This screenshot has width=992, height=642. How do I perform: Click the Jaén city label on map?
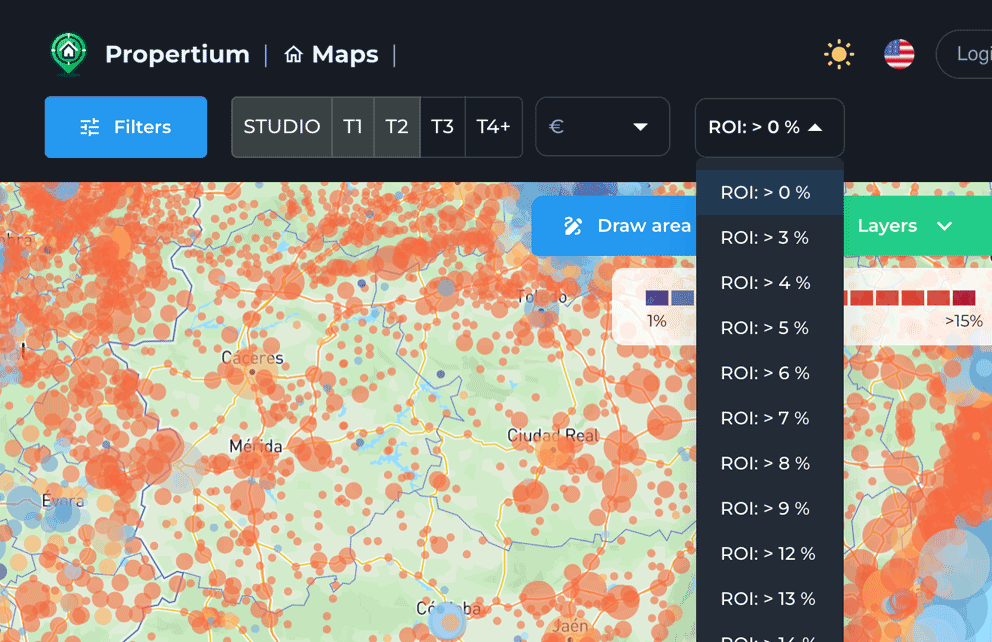pos(569,626)
